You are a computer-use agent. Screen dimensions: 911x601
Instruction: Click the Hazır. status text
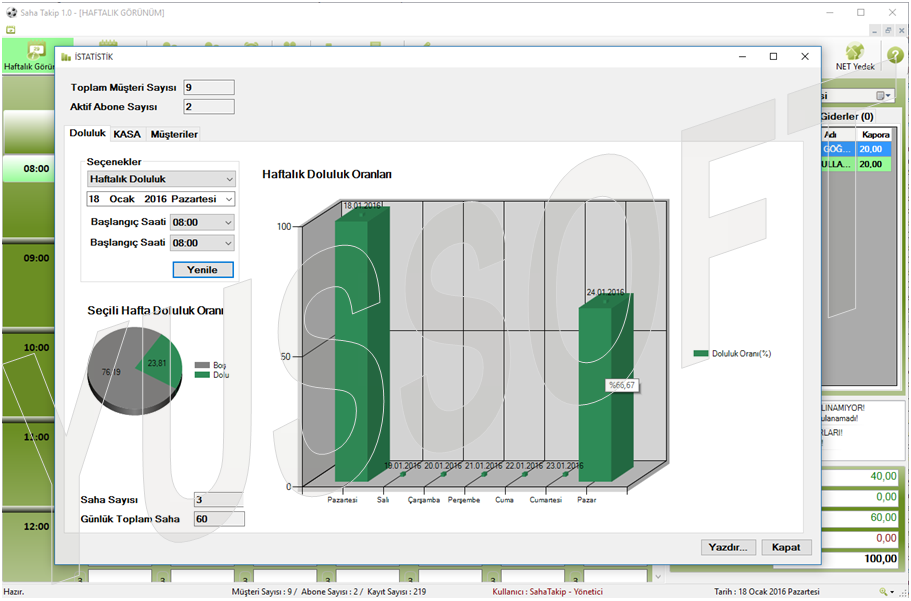[x=14, y=592]
